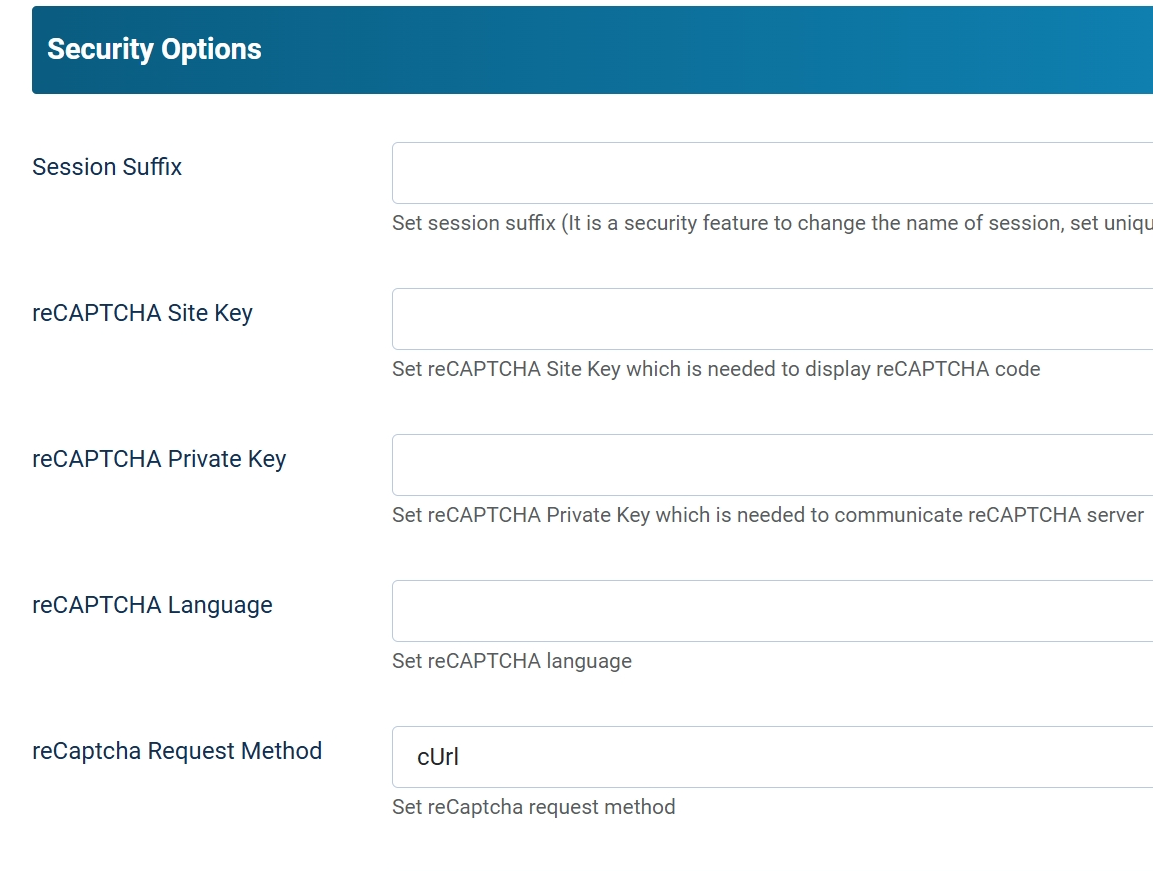This screenshot has height=871, width=1153.
Task: Click the reCAPTCHA Site Key label
Action: coord(142,313)
